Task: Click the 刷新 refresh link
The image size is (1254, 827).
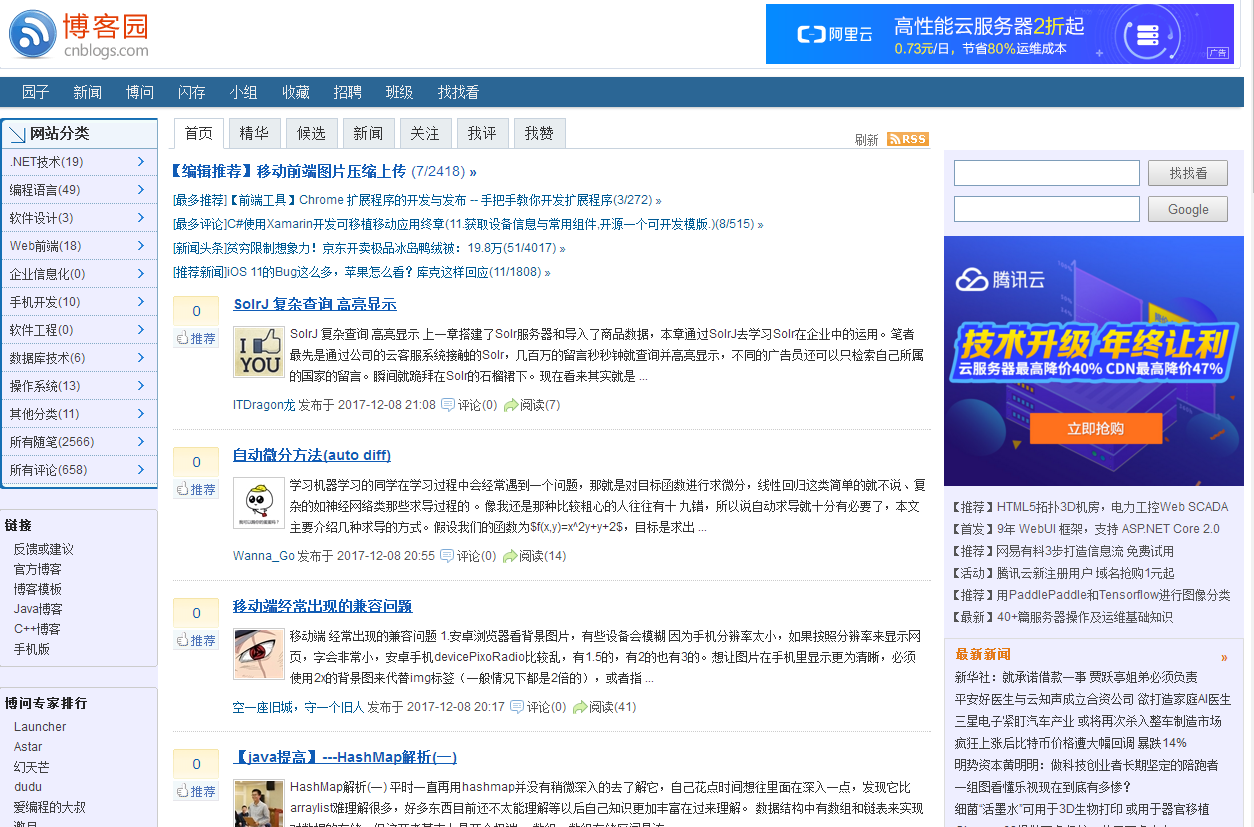Action: pyautogui.click(x=867, y=140)
